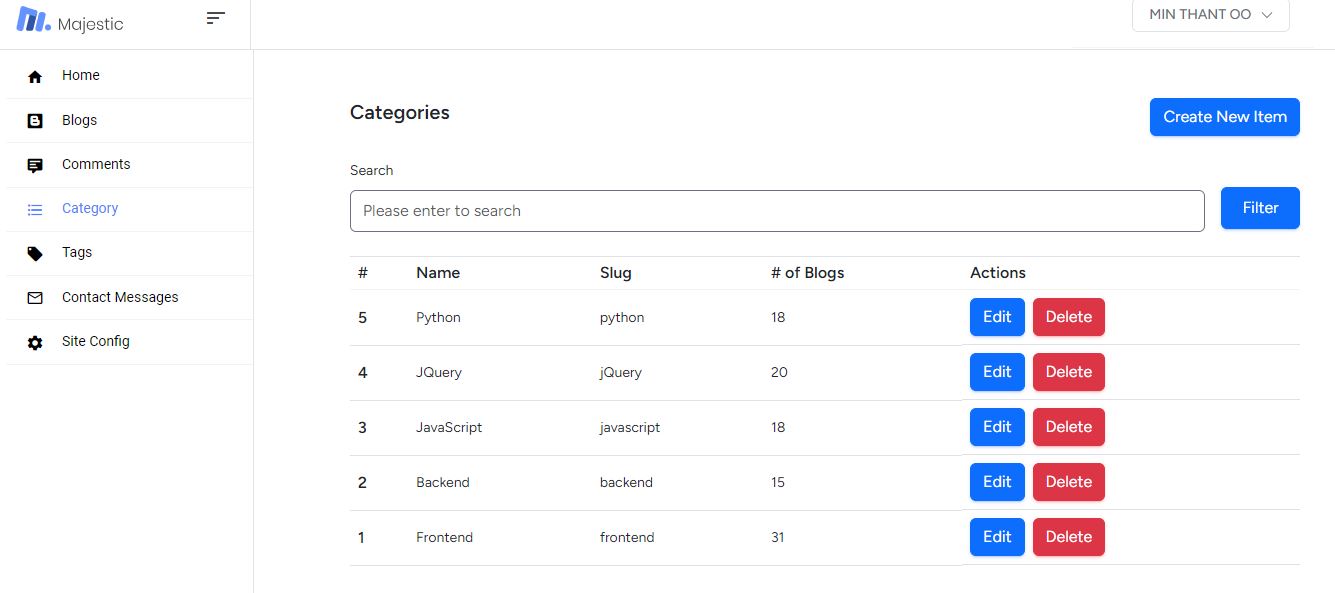Image resolution: width=1335 pixels, height=593 pixels.
Task: Open the MIN THANT OO user dropdown
Action: click(1210, 15)
